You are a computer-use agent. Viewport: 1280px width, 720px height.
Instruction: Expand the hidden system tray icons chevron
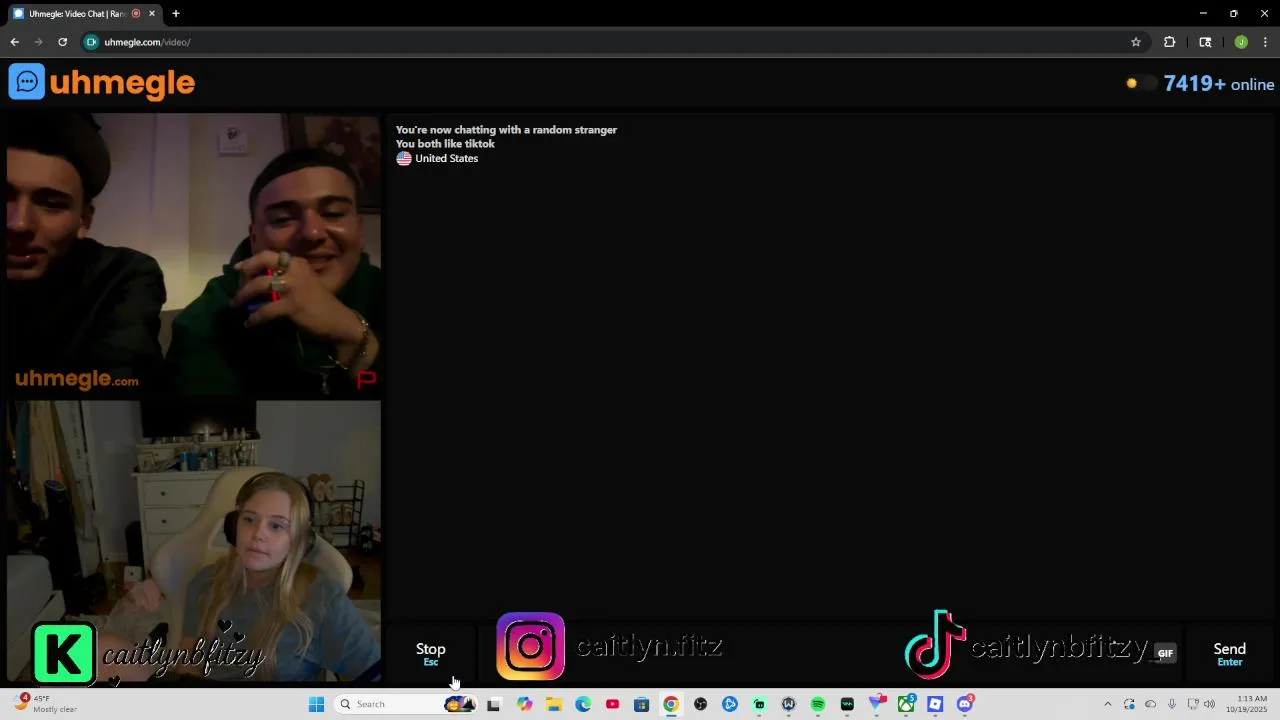1107,704
